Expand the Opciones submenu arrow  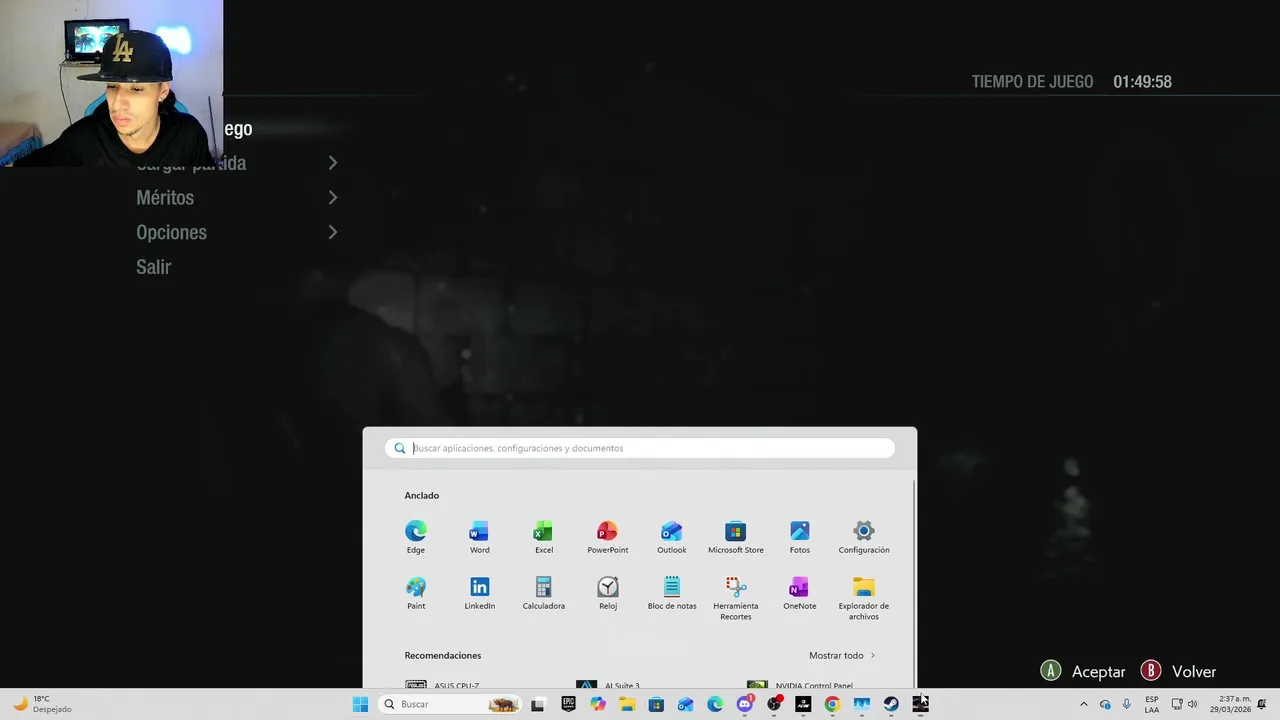click(333, 232)
